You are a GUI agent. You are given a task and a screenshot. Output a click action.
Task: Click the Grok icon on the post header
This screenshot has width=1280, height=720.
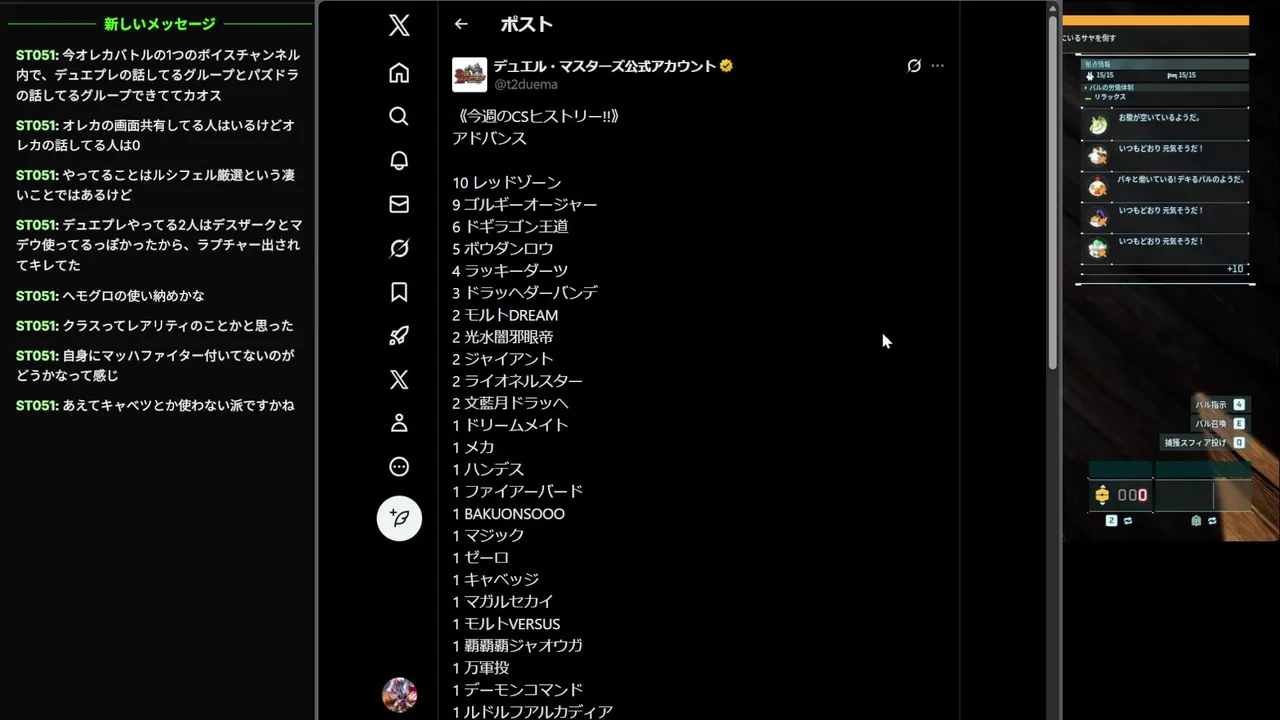(913, 66)
